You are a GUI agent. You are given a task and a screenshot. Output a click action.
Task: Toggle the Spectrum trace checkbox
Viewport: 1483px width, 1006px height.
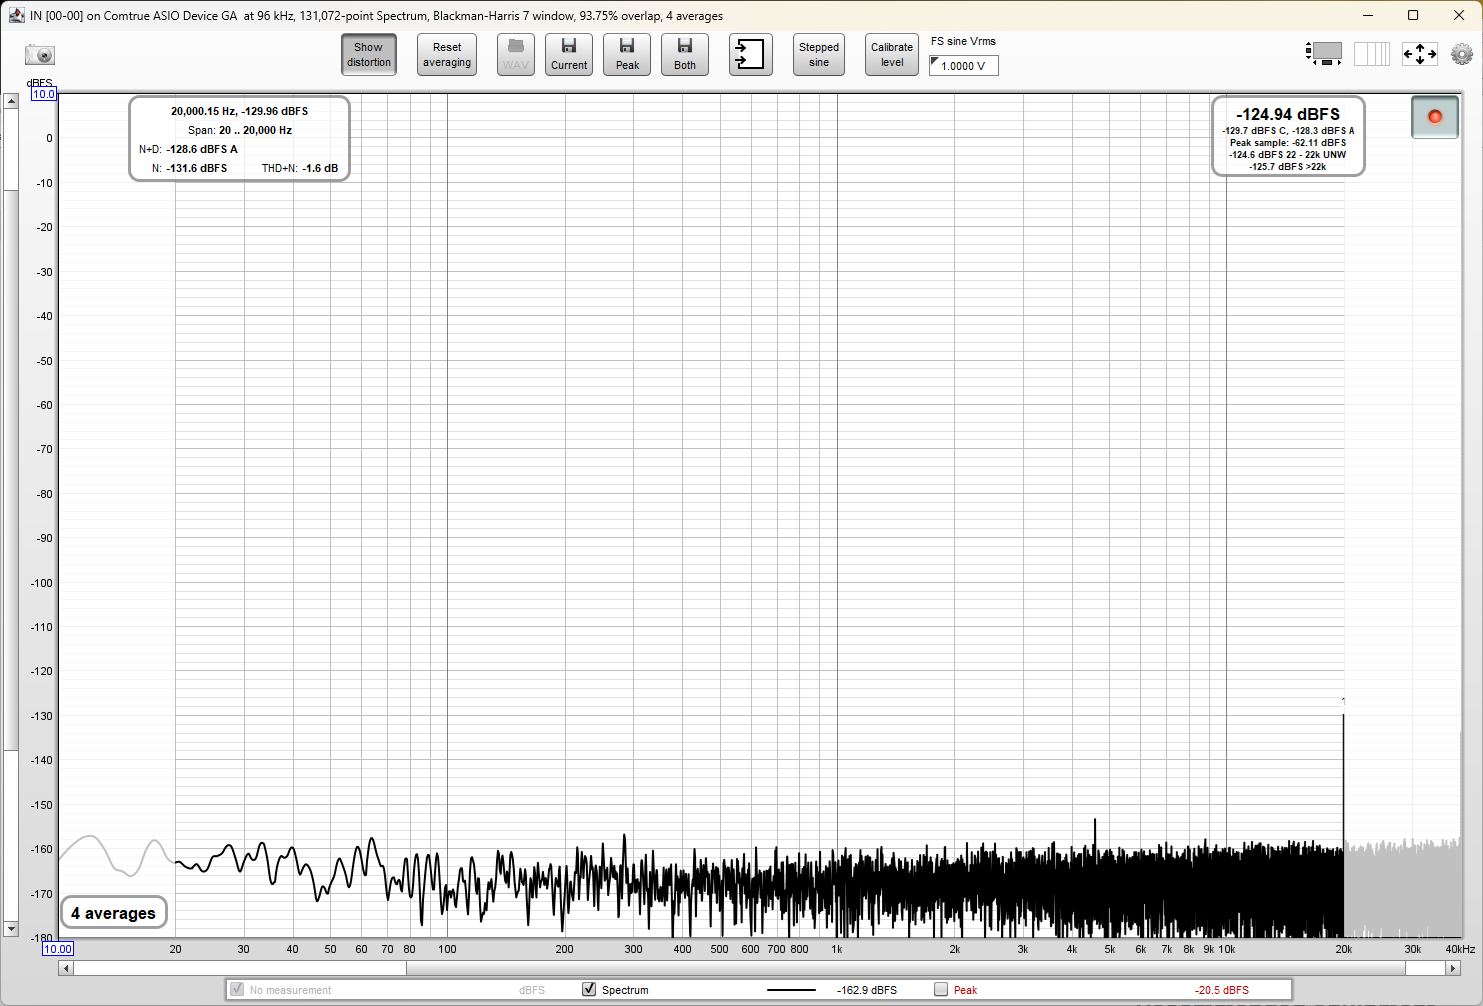(x=589, y=989)
